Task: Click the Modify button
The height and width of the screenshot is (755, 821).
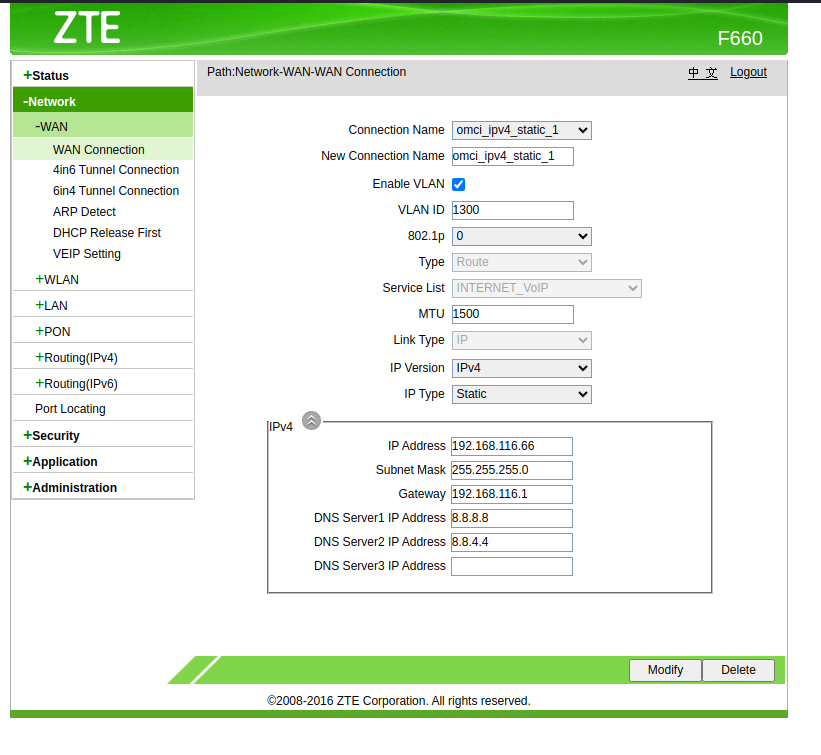Action: coord(665,670)
